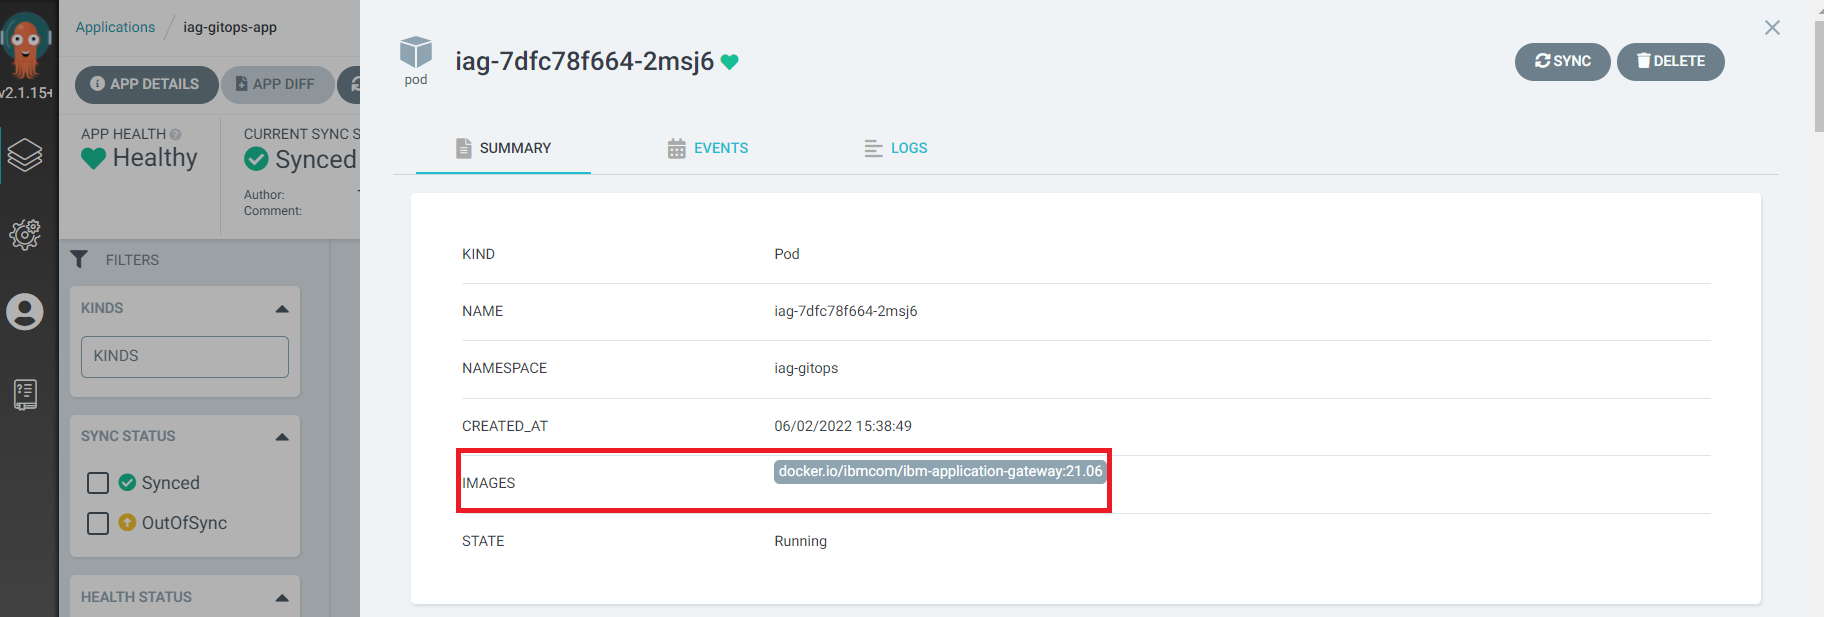This screenshot has width=1824, height=617.
Task: Go to Applications breadcrumb link
Action: tap(115, 27)
